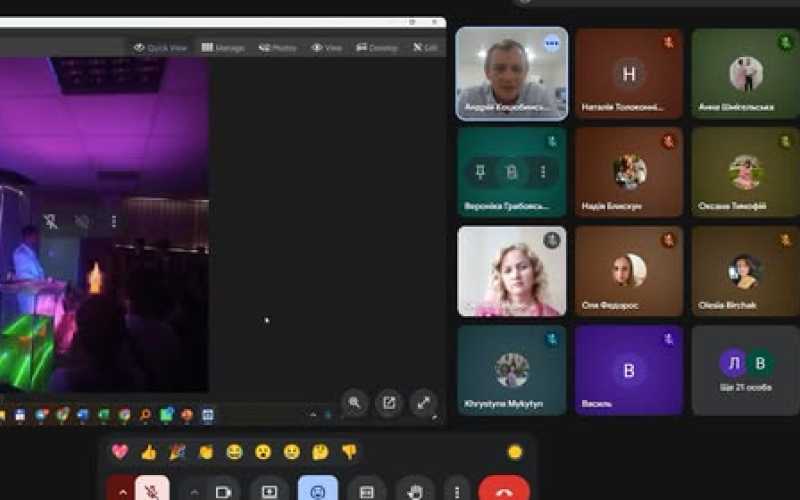
Task: Select the Оля Федорос participant tile
Action: click(x=629, y=271)
